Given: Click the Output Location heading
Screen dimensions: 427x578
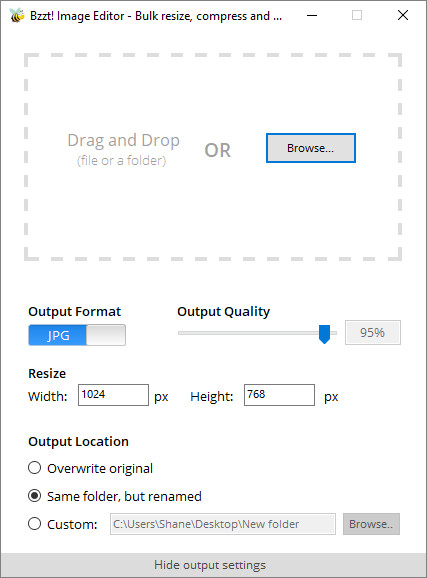Looking at the screenshot, I should (79, 441).
